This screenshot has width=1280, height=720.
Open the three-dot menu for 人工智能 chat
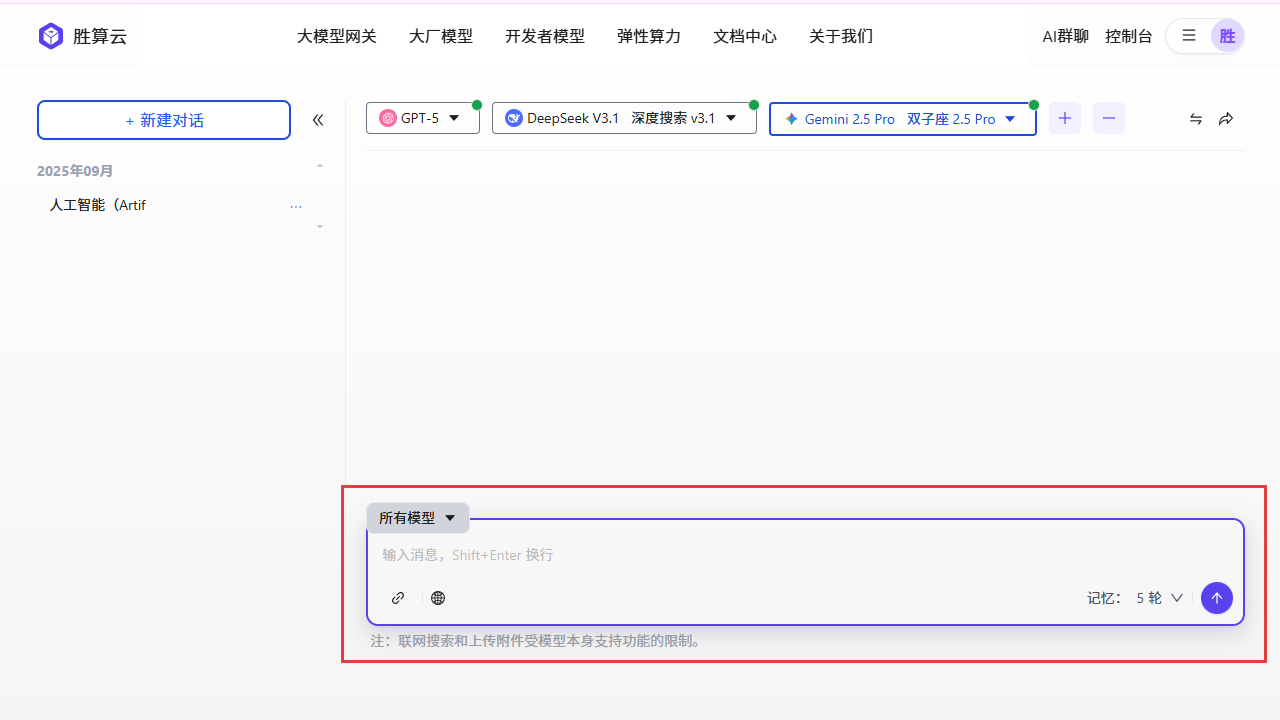(x=296, y=206)
